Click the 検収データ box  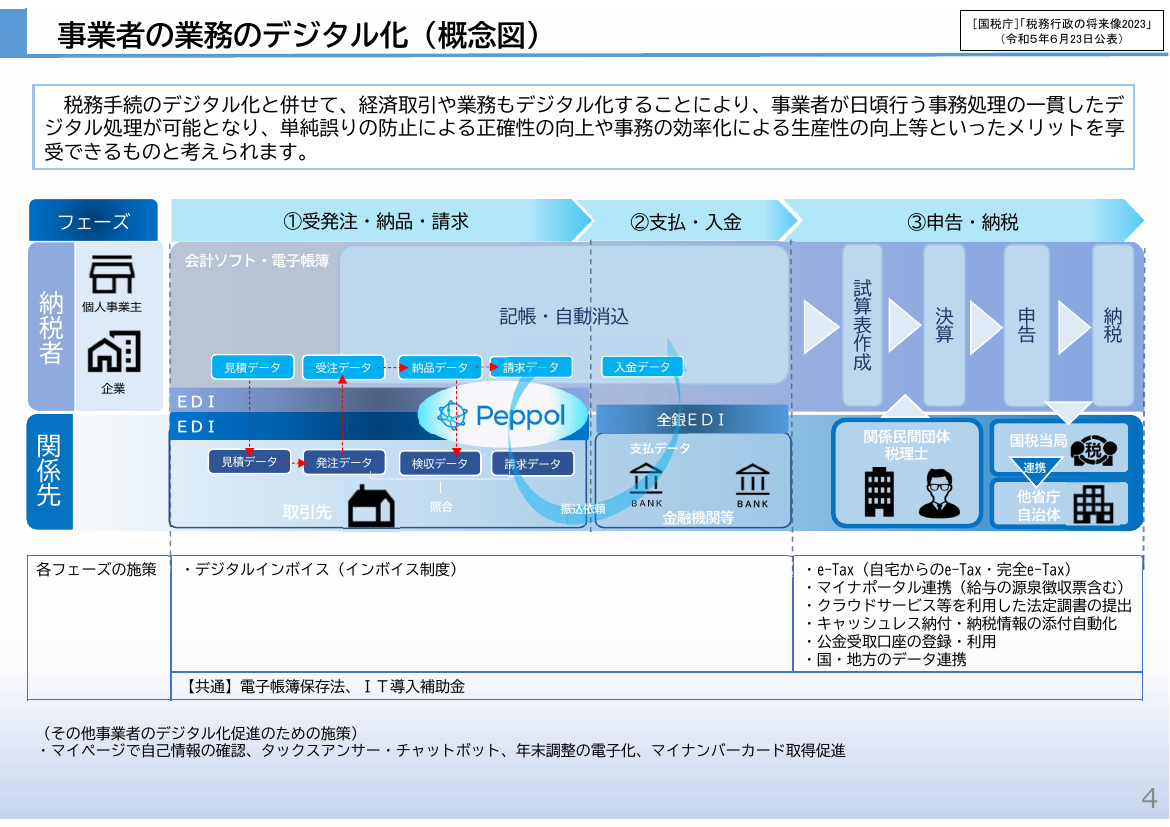point(439,464)
